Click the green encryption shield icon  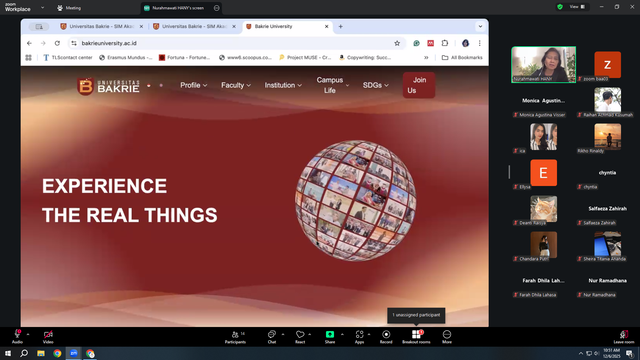click(x=560, y=7)
